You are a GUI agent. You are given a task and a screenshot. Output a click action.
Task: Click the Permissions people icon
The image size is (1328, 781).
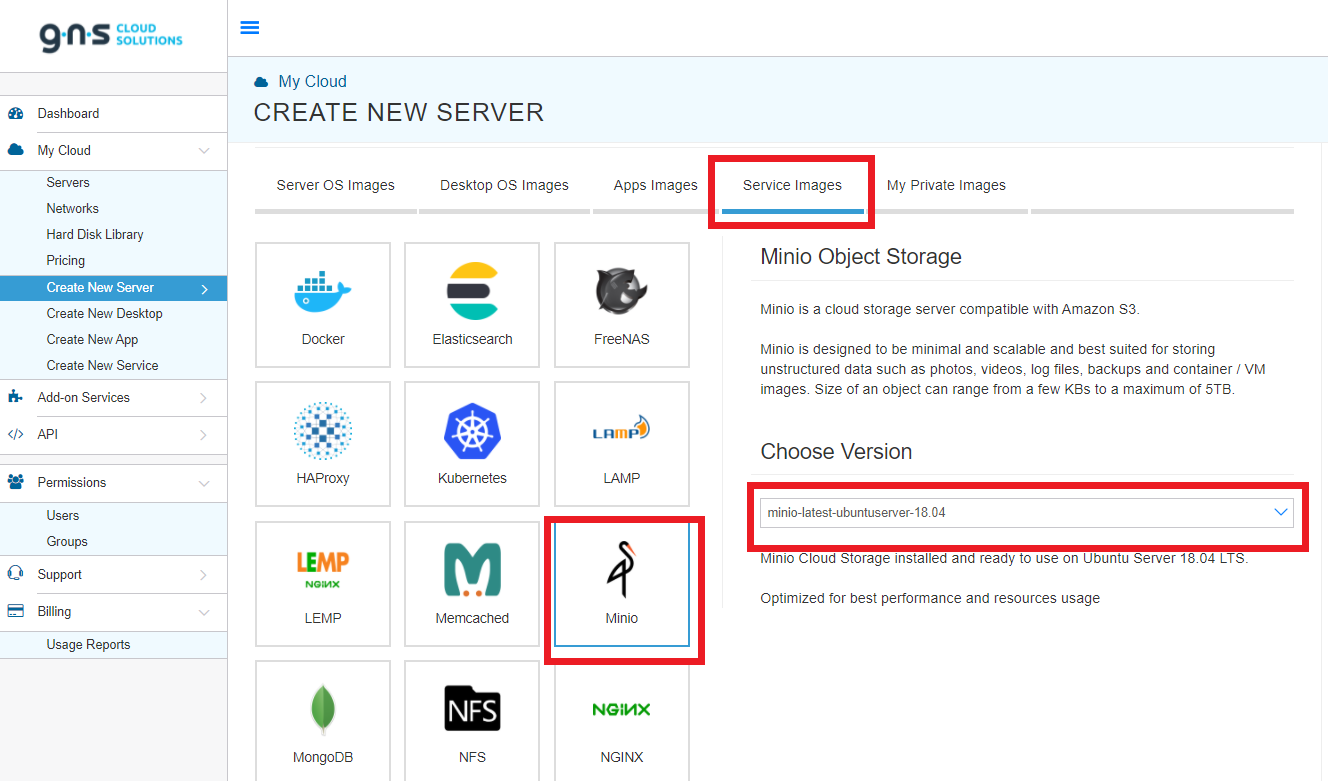tap(15, 482)
